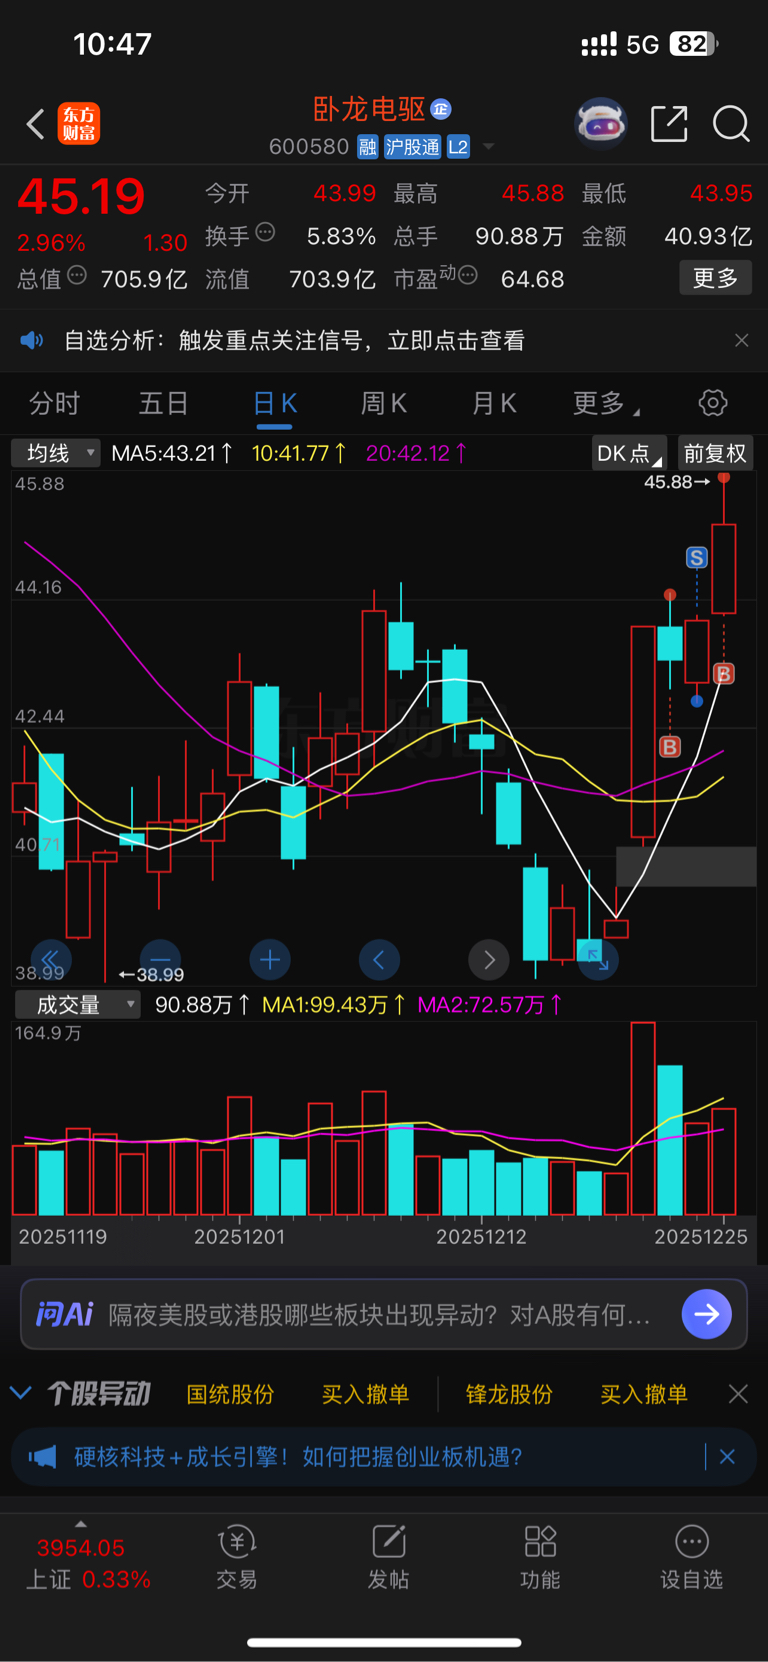Zoom in chart with plus button
Screen dimensions: 768x1662
[270, 960]
